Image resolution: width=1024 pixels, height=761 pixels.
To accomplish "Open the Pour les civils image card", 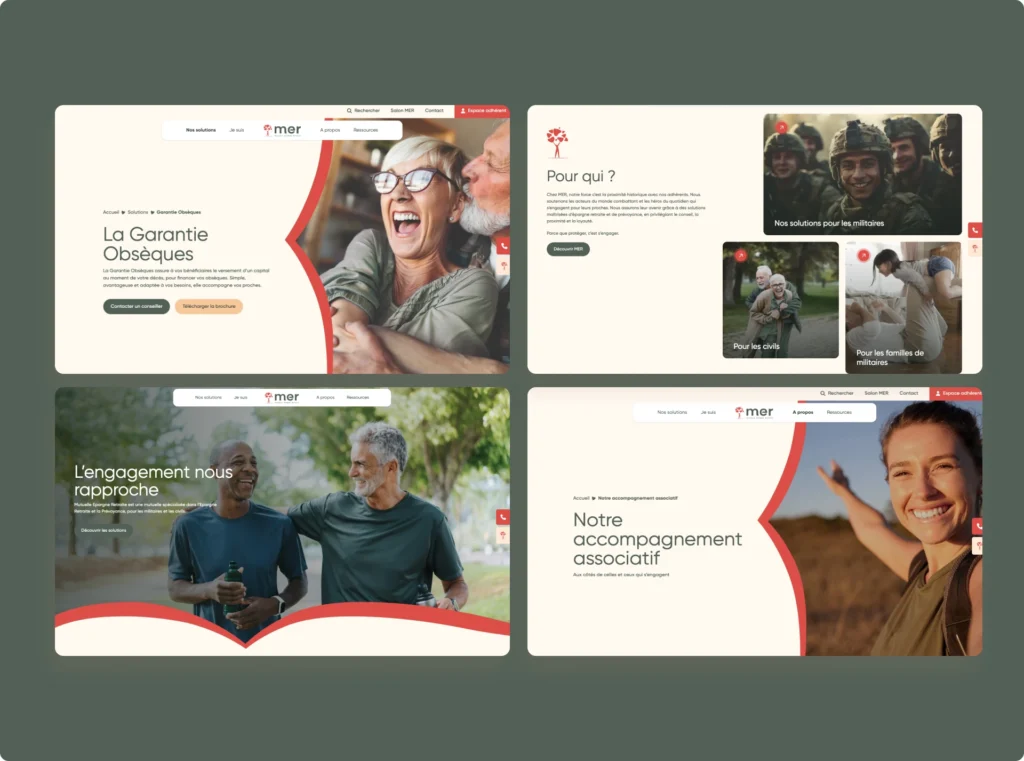I will [780, 300].
